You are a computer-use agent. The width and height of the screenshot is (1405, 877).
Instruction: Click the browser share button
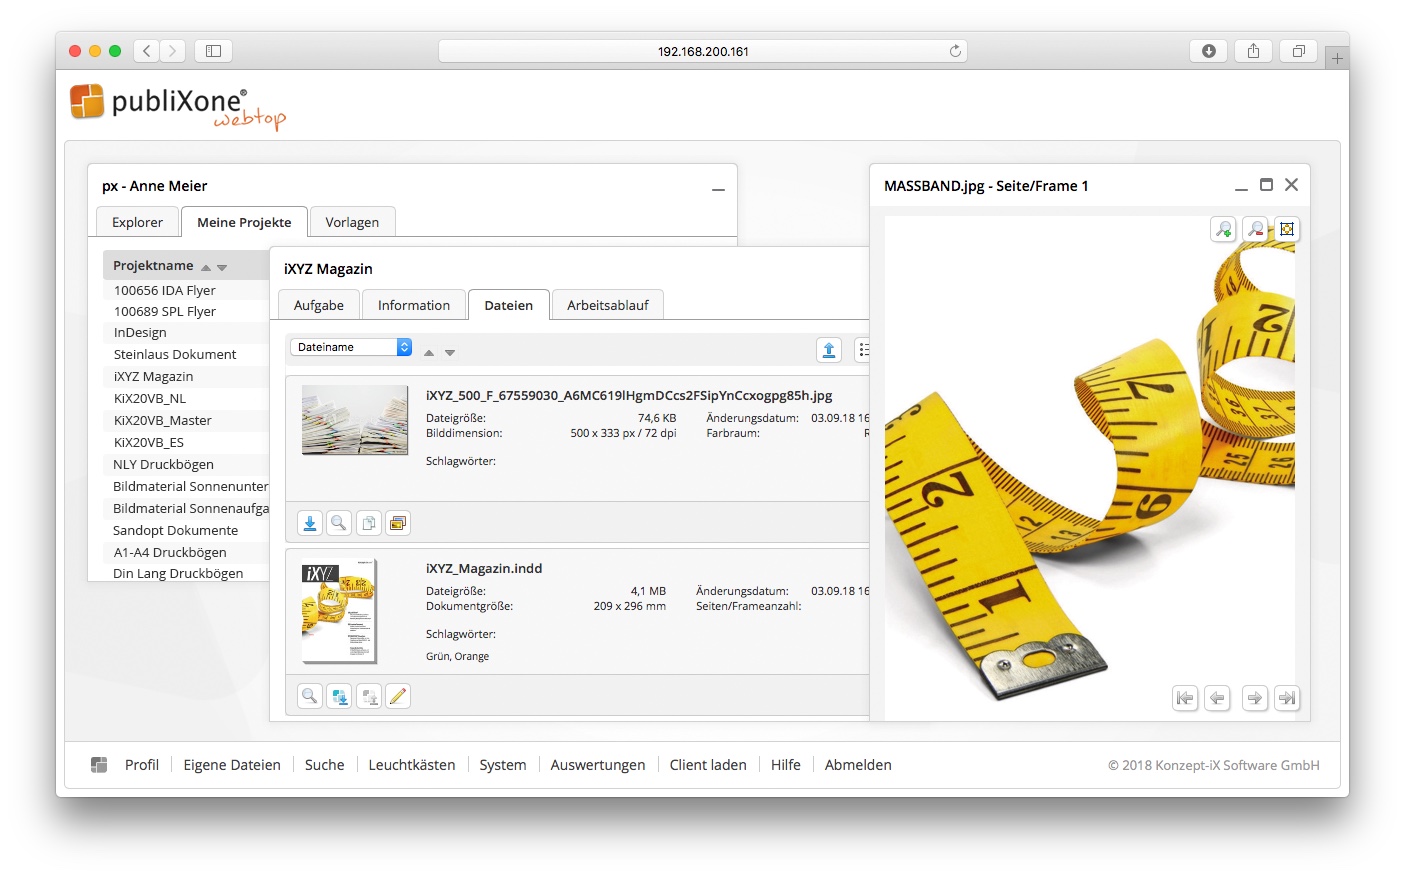(x=1253, y=51)
